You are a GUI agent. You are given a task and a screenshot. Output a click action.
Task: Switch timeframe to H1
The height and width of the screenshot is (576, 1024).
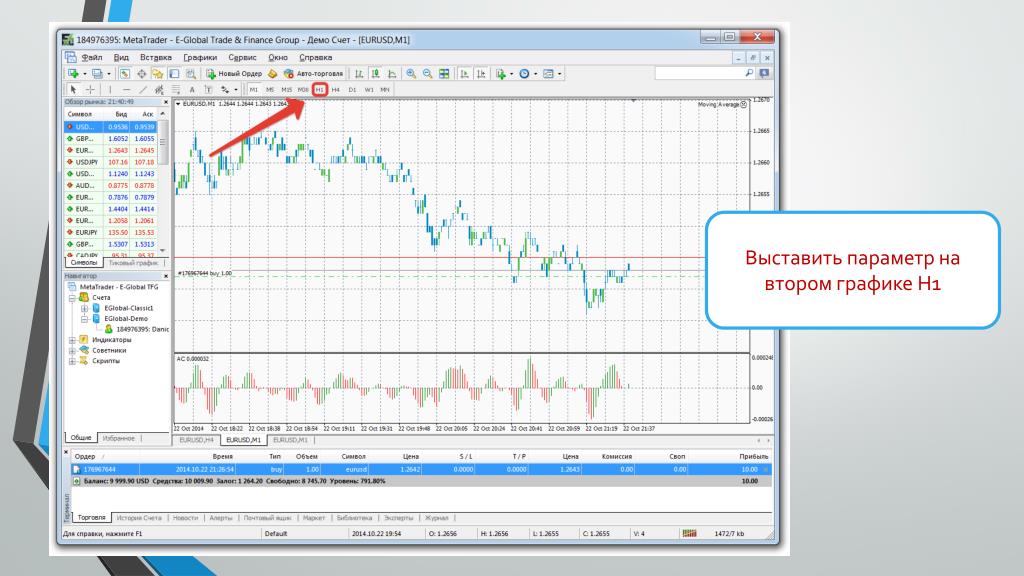pyautogui.click(x=319, y=89)
